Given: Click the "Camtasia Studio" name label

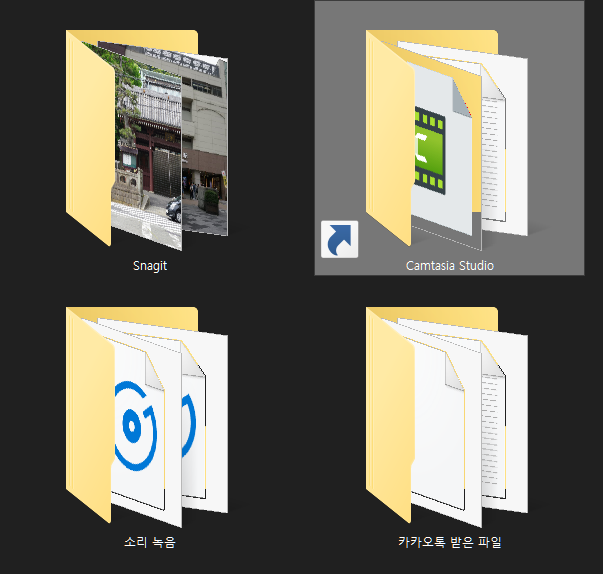Looking at the screenshot, I should (450, 266).
